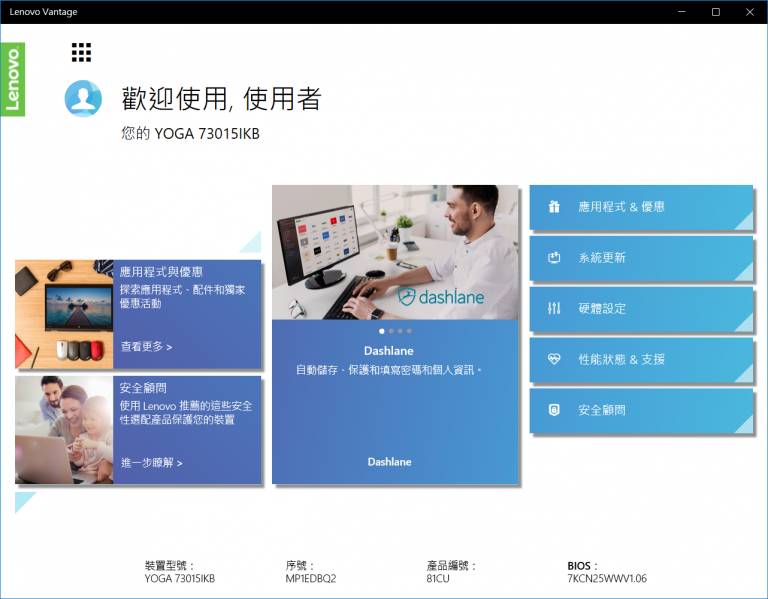Click the 應用程式與優惠 card heading
The width and height of the screenshot is (768, 599).
pos(161,272)
